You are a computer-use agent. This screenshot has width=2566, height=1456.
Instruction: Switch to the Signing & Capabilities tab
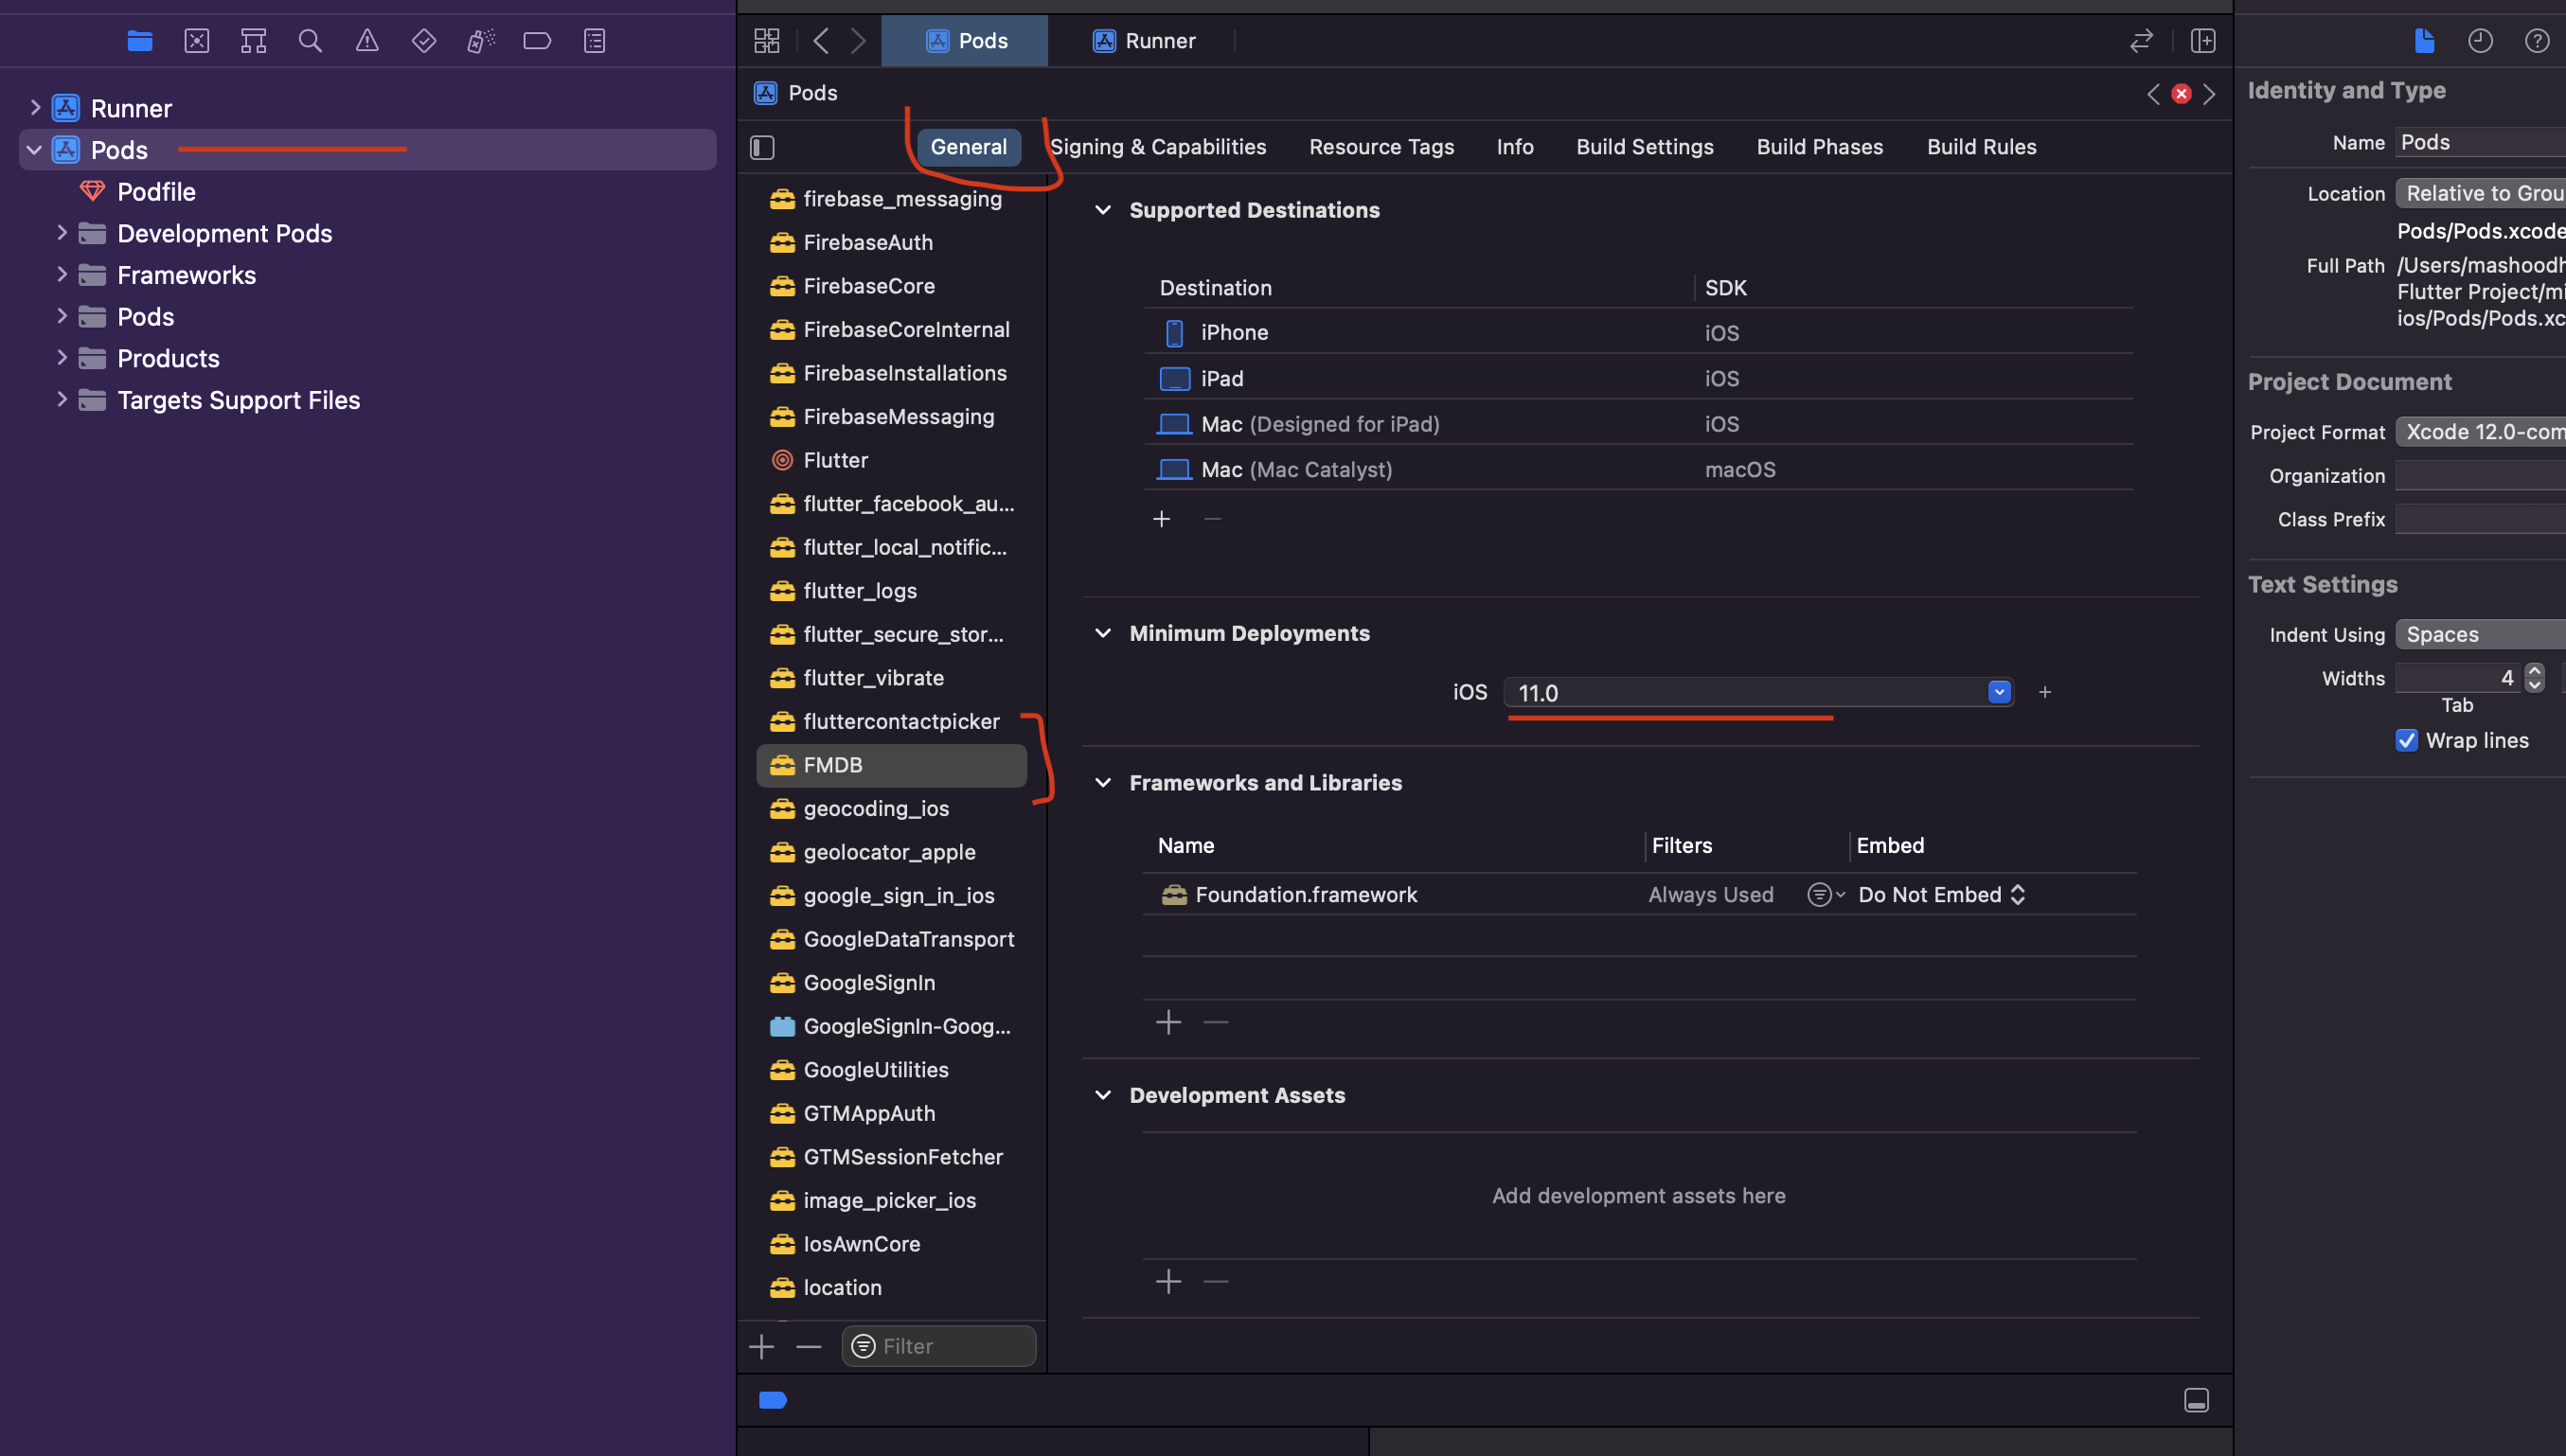(x=1158, y=147)
